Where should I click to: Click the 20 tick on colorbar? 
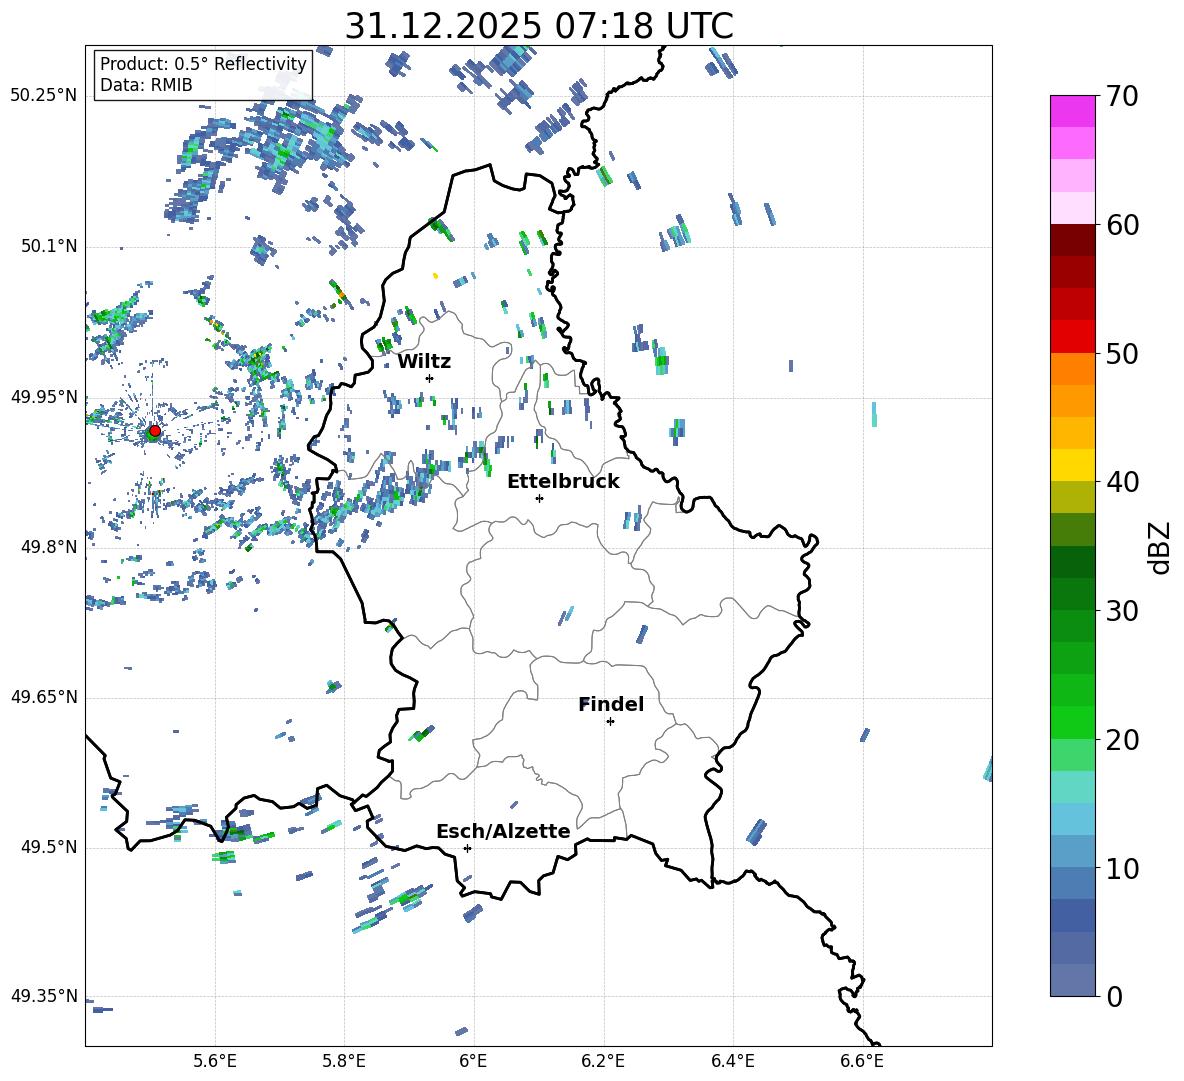point(1122,739)
